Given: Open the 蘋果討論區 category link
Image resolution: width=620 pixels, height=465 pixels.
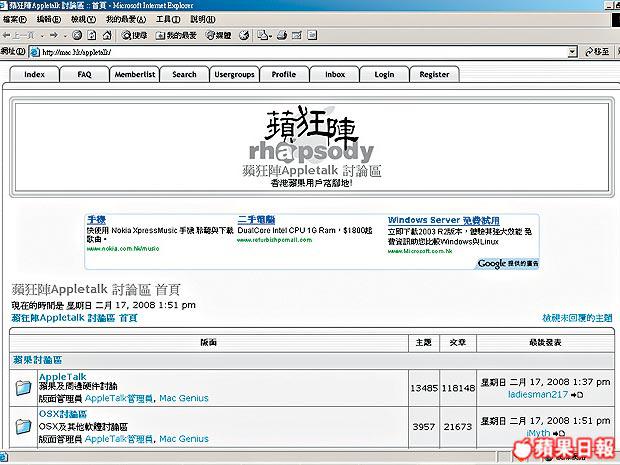Looking at the screenshot, I should tap(37, 360).
